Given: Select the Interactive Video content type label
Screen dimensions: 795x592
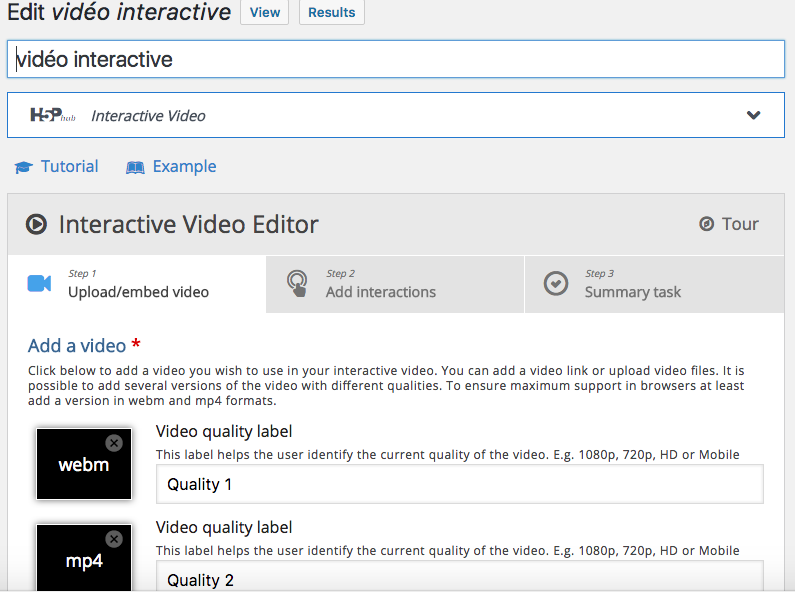Looking at the screenshot, I should (x=148, y=116).
